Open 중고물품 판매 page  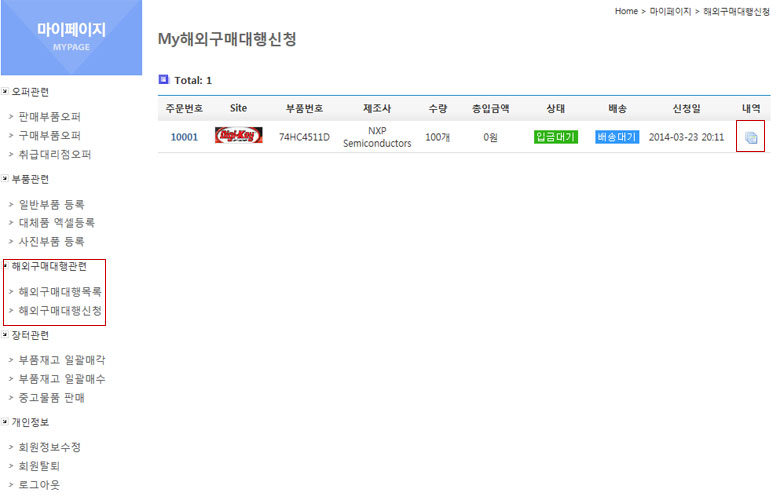tap(51, 398)
